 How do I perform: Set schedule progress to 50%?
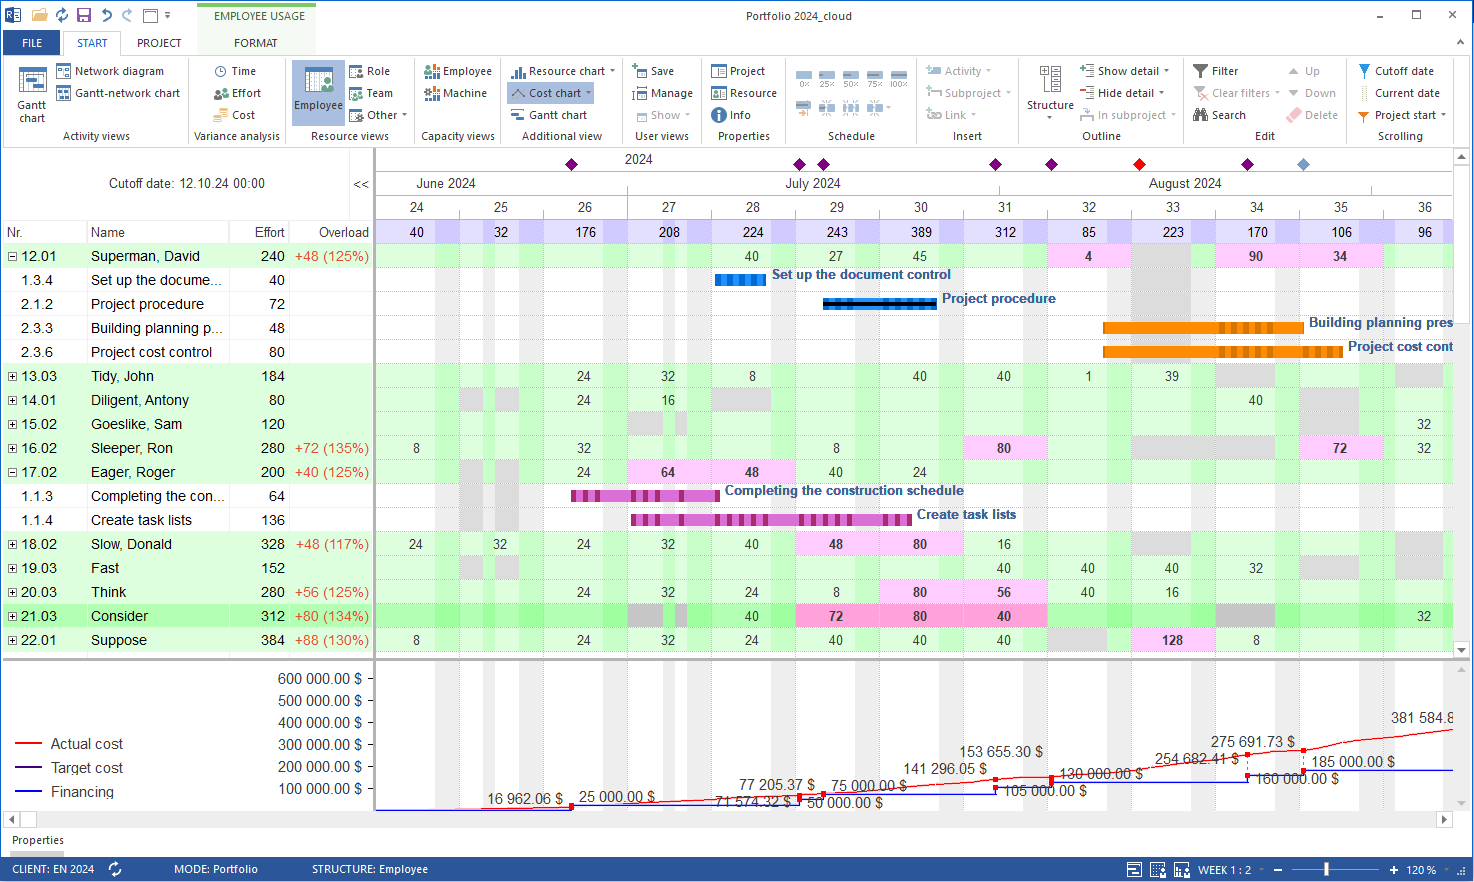click(x=851, y=78)
